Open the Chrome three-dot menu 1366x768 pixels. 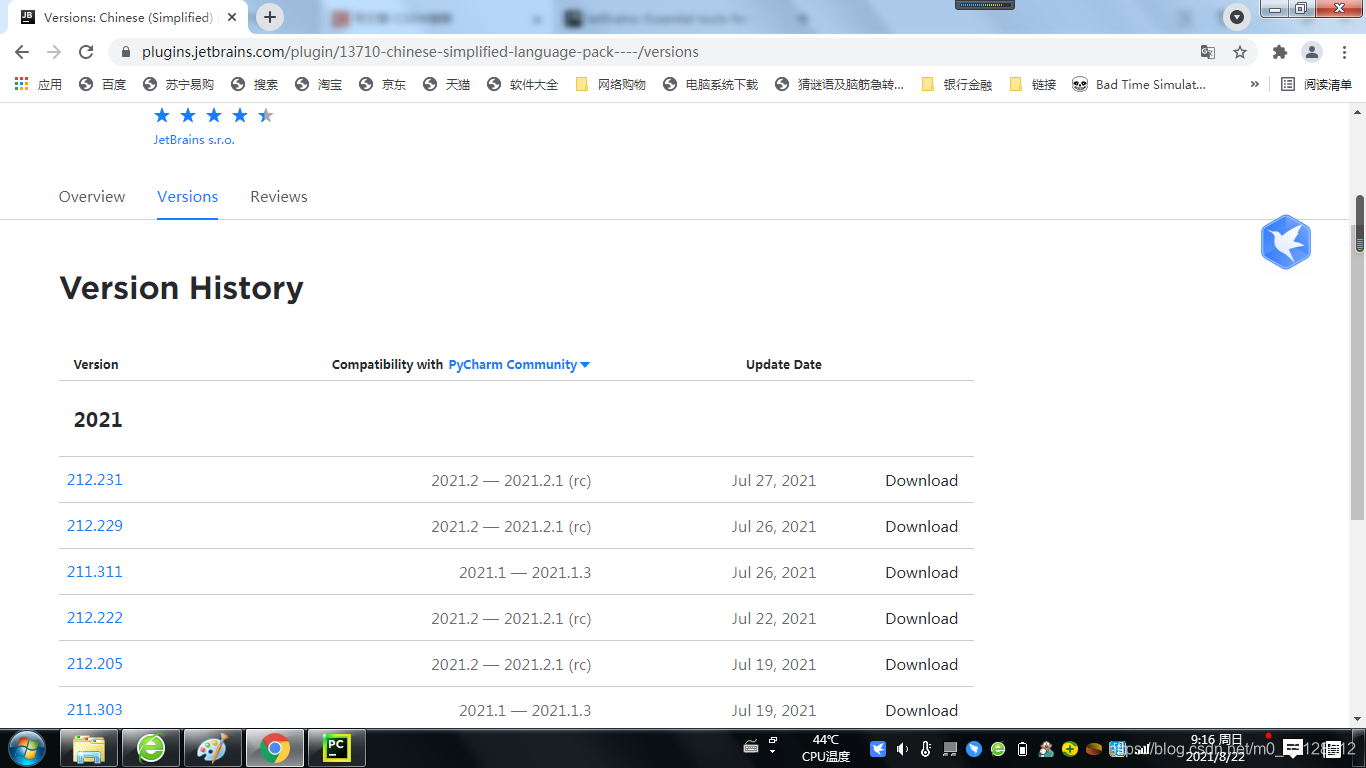click(1343, 52)
